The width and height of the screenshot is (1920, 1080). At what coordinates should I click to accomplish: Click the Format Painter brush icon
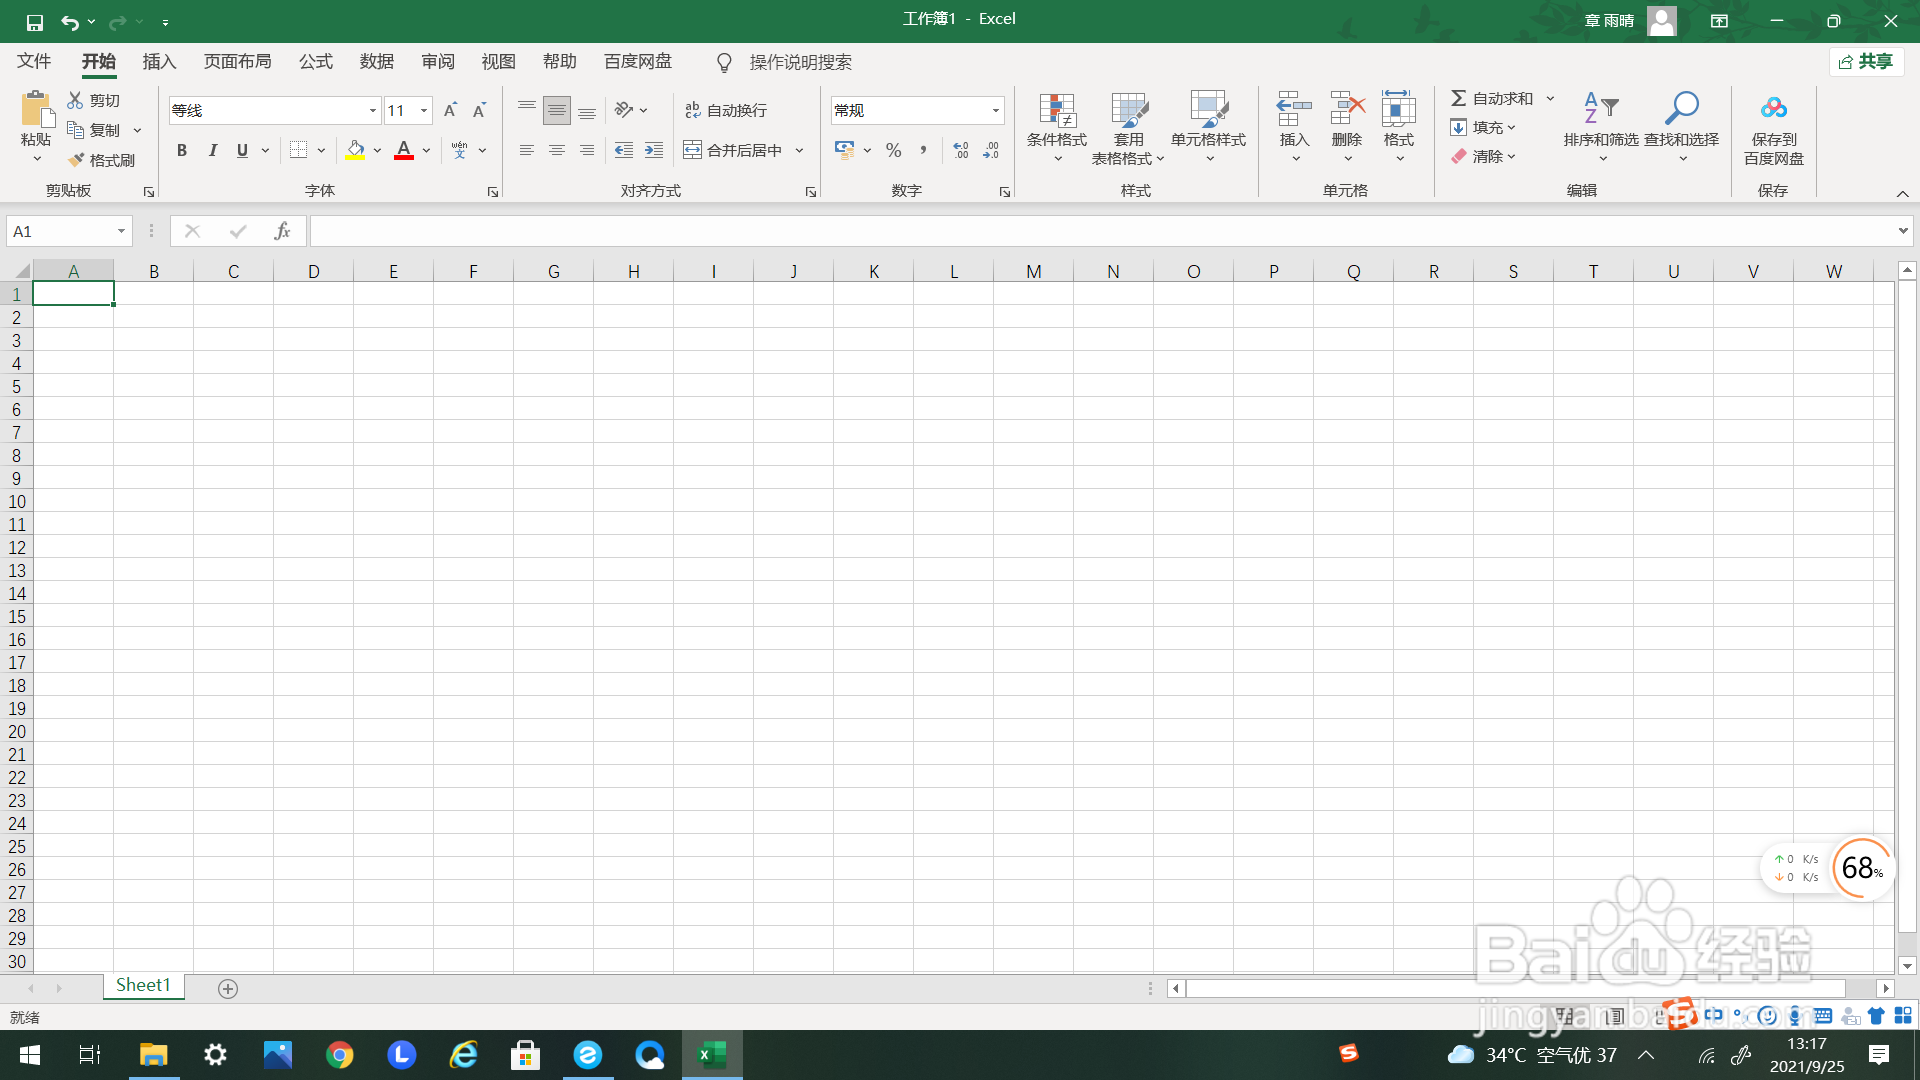click(77, 160)
